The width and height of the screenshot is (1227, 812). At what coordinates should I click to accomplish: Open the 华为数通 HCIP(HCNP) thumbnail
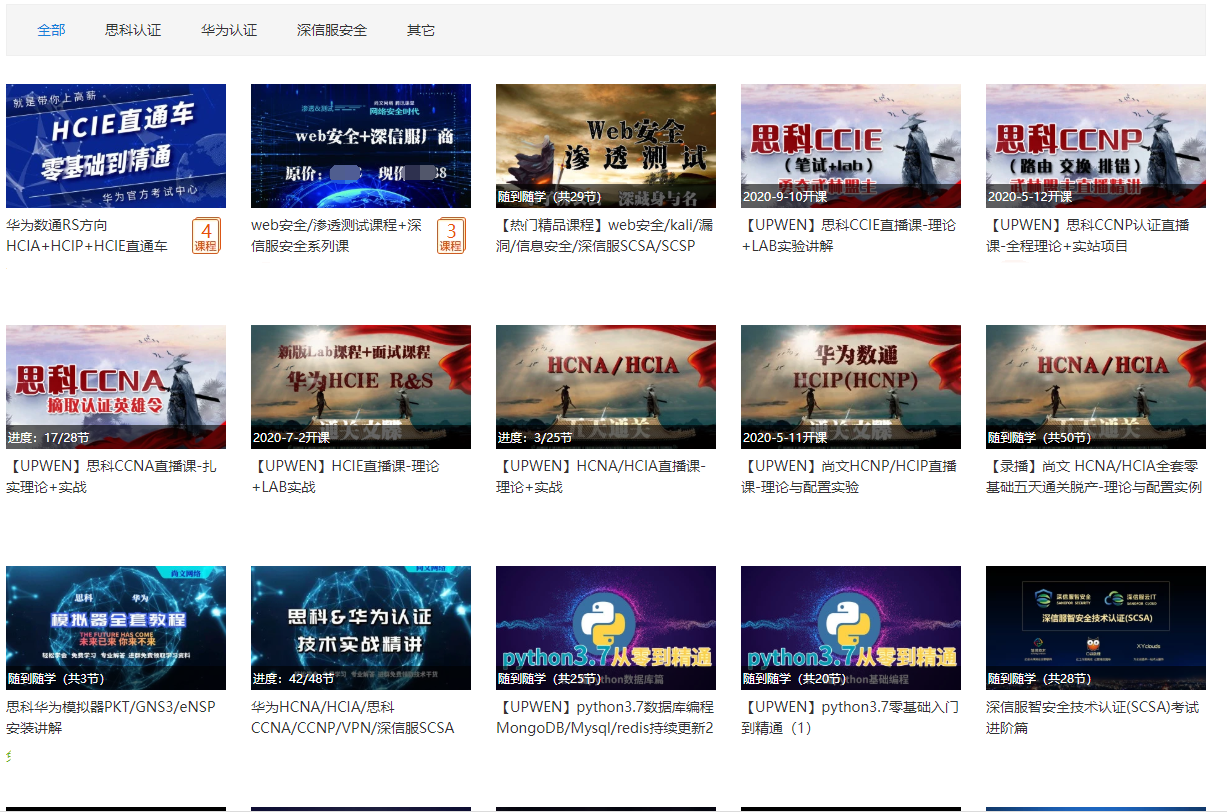pyautogui.click(x=851, y=387)
